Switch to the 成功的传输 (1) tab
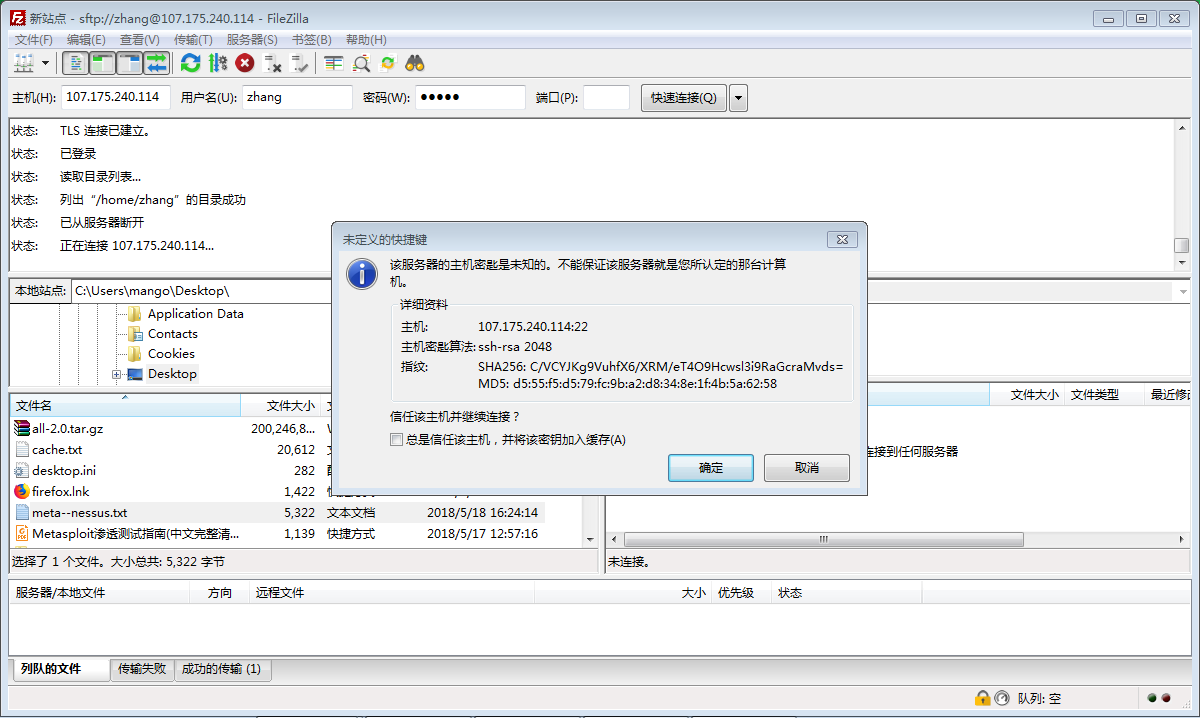 coord(222,669)
